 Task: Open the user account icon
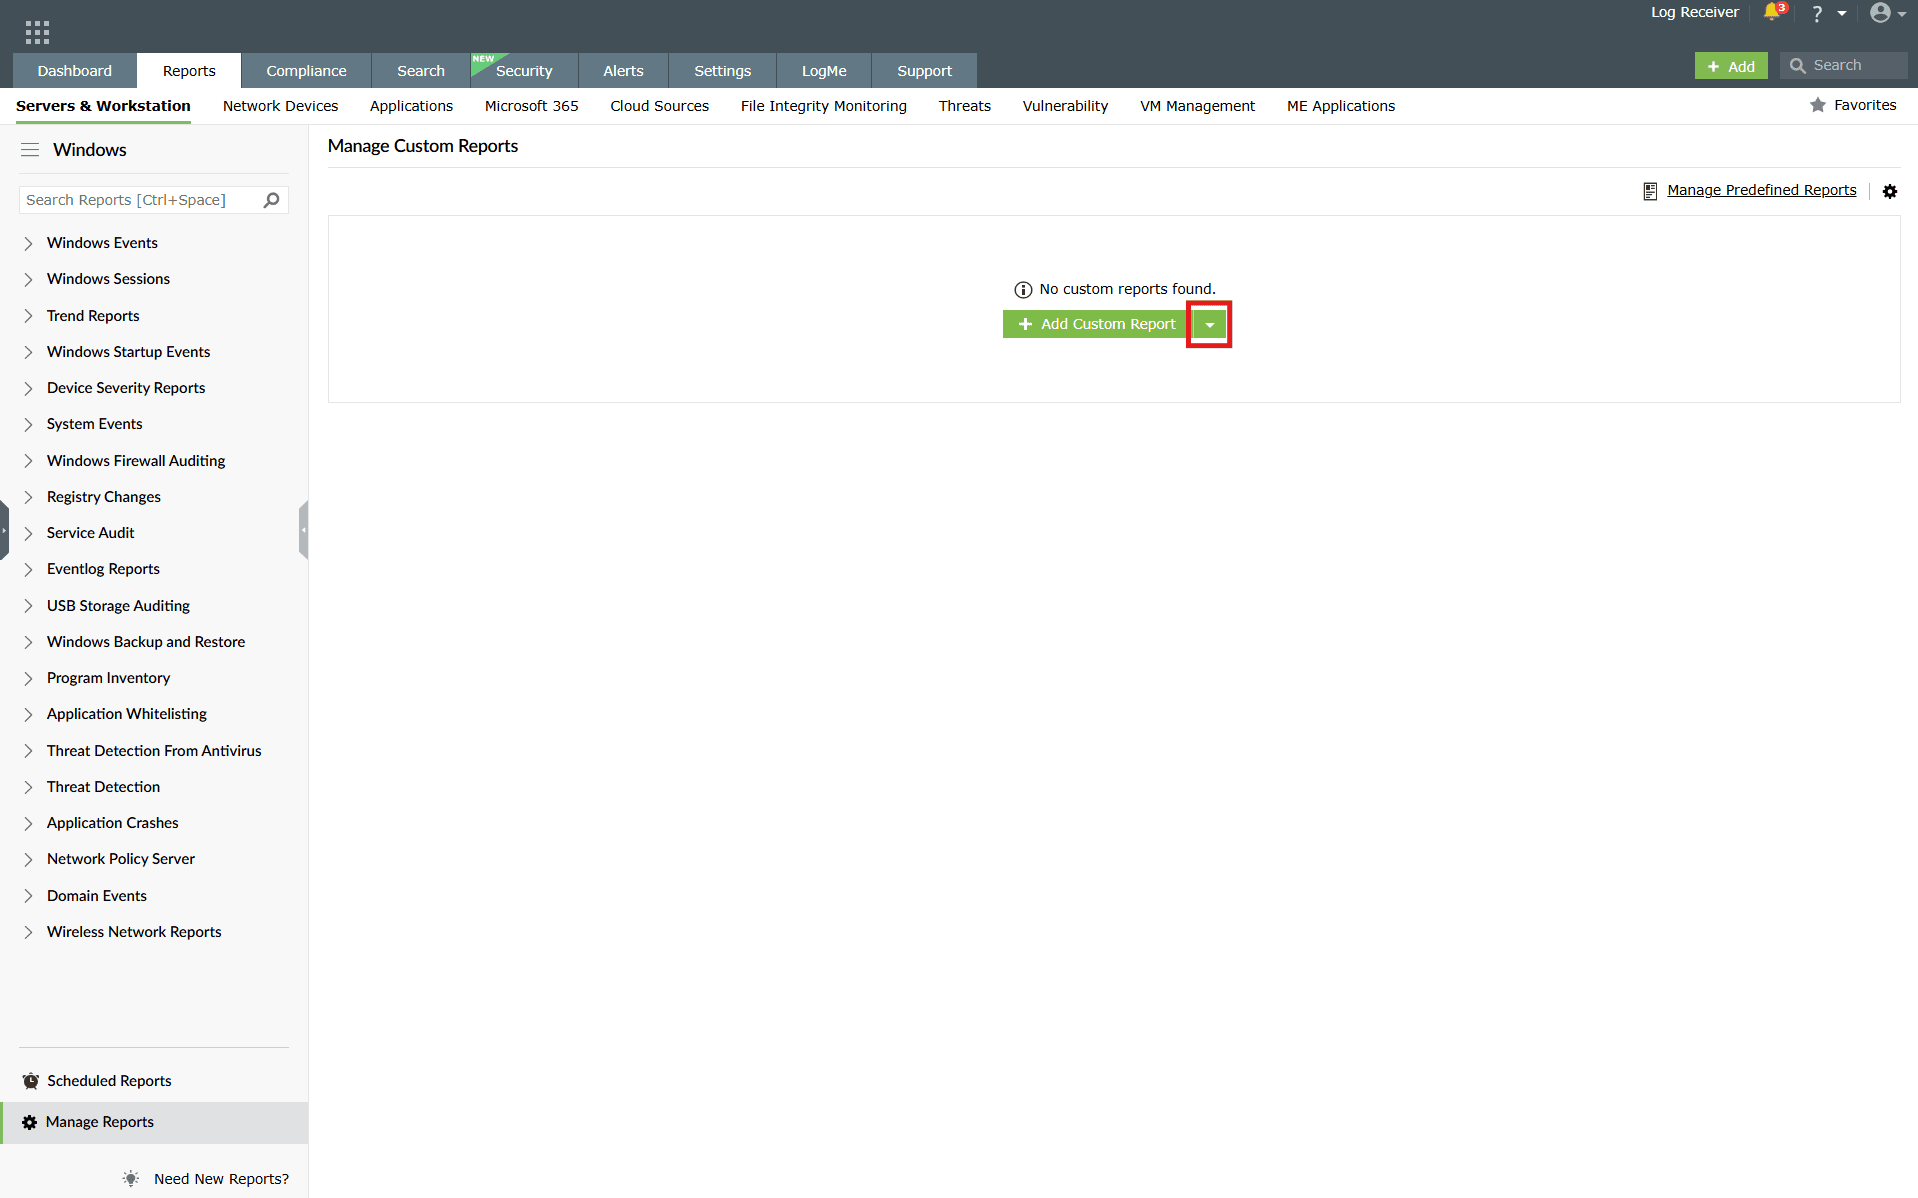click(x=1883, y=13)
